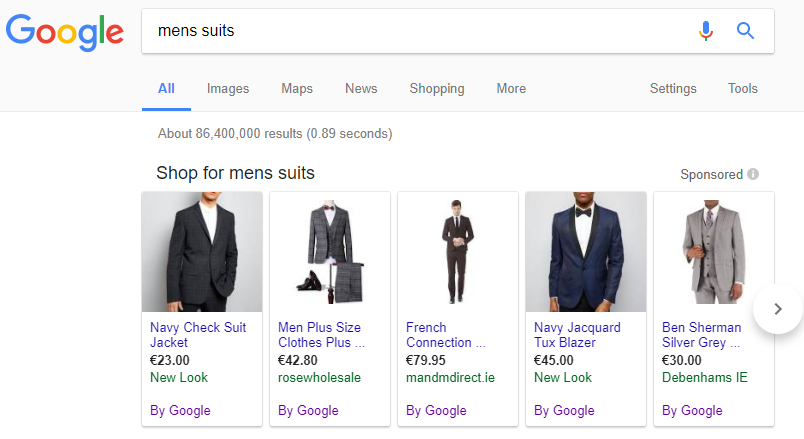This screenshot has height=439, width=804.
Task: Open the Navy Jacquard Tux Blazer image
Action: point(586,252)
